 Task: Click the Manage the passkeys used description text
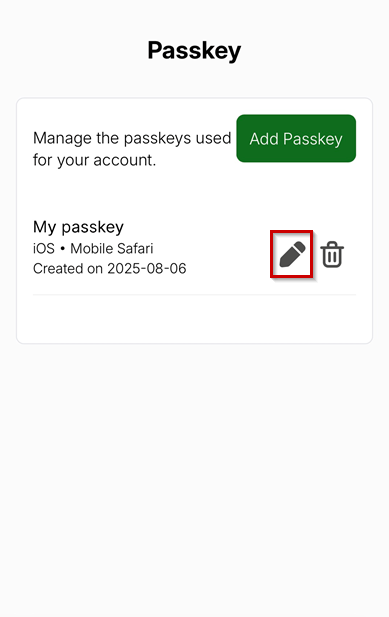132,138
